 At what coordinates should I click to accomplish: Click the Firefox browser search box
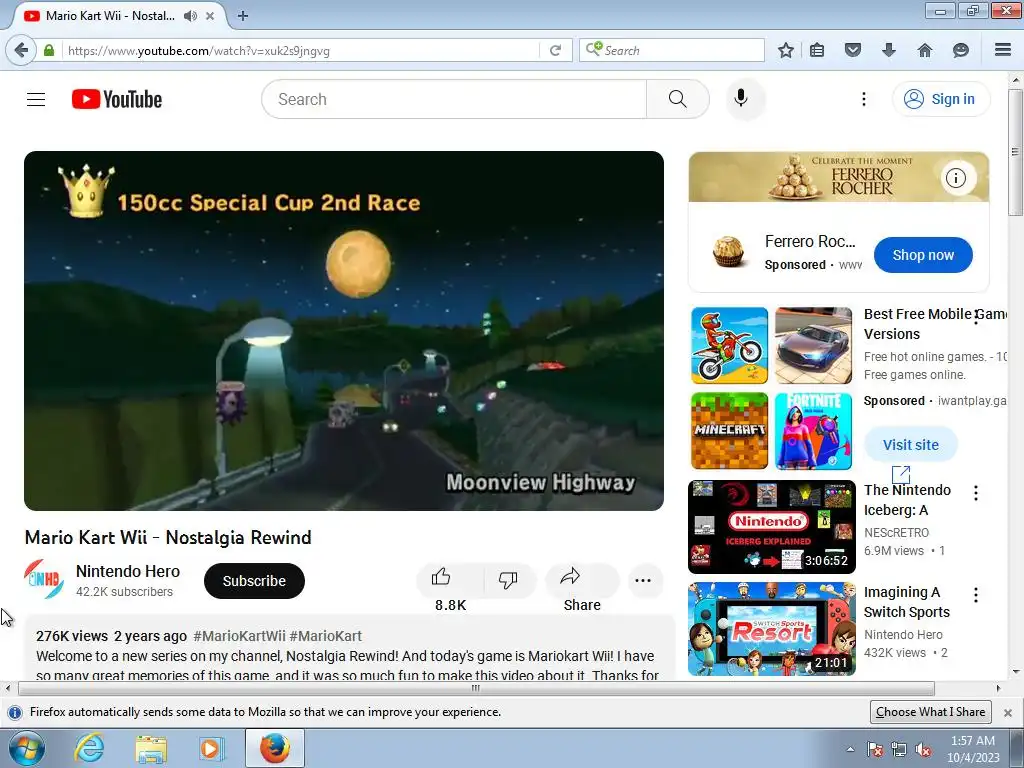tap(671, 50)
